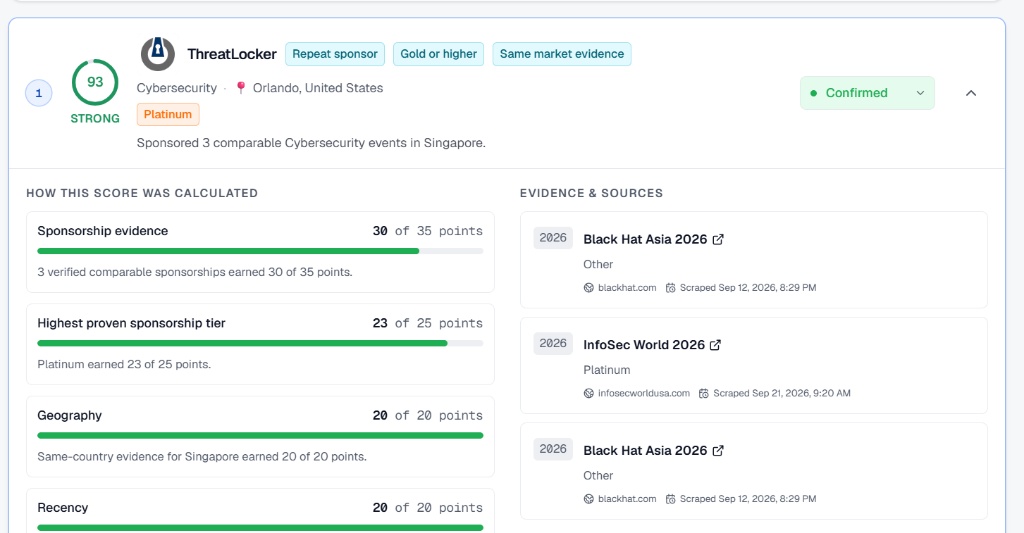Click globe icon next to infosecworldusa.com
Image resolution: width=1024 pixels, height=533 pixels.
coord(588,393)
